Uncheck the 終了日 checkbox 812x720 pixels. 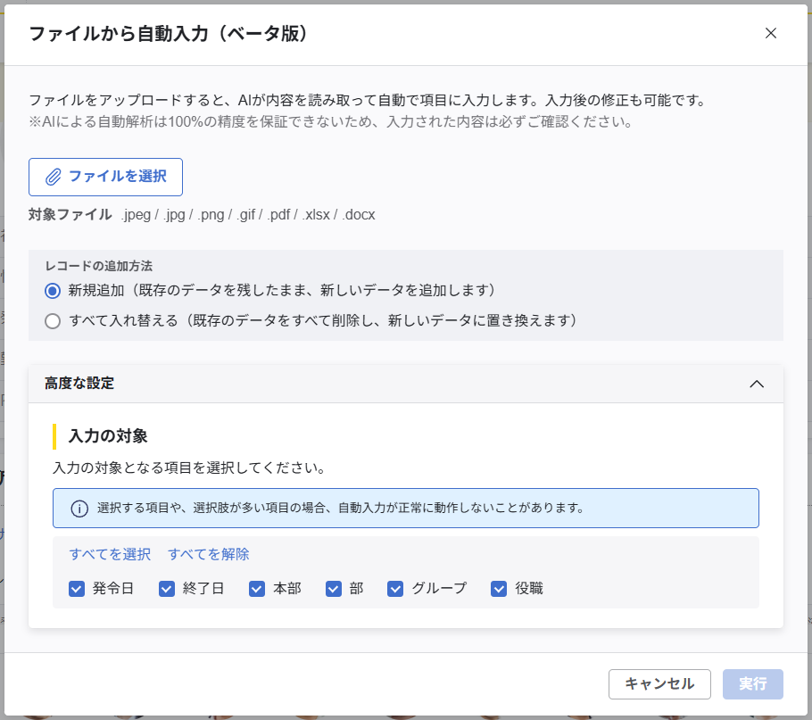[166, 589]
